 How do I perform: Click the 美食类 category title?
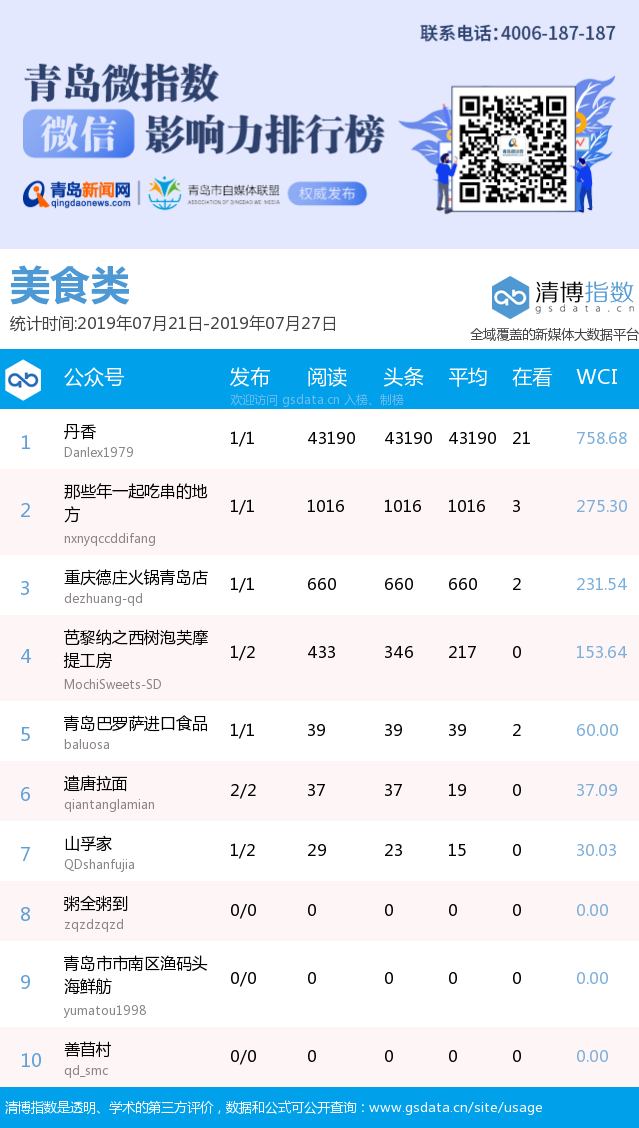point(70,287)
